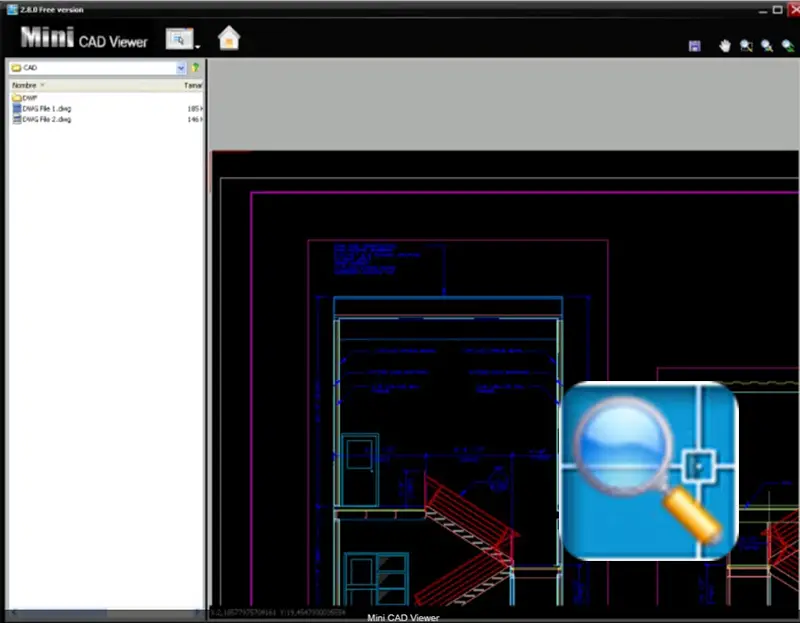Viewport: 800px width, 623px height.
Task: Click the file icon beside DWG File 1.dwg
Action: point(17,108)
